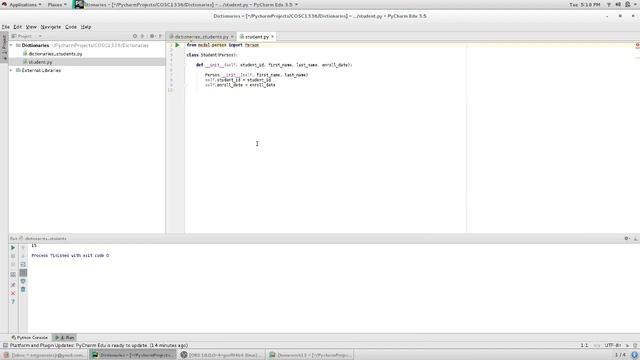Viewport: 640px width, 360px height.
Task: Run the file using the gutter arrow
Action: click(177, 45)
